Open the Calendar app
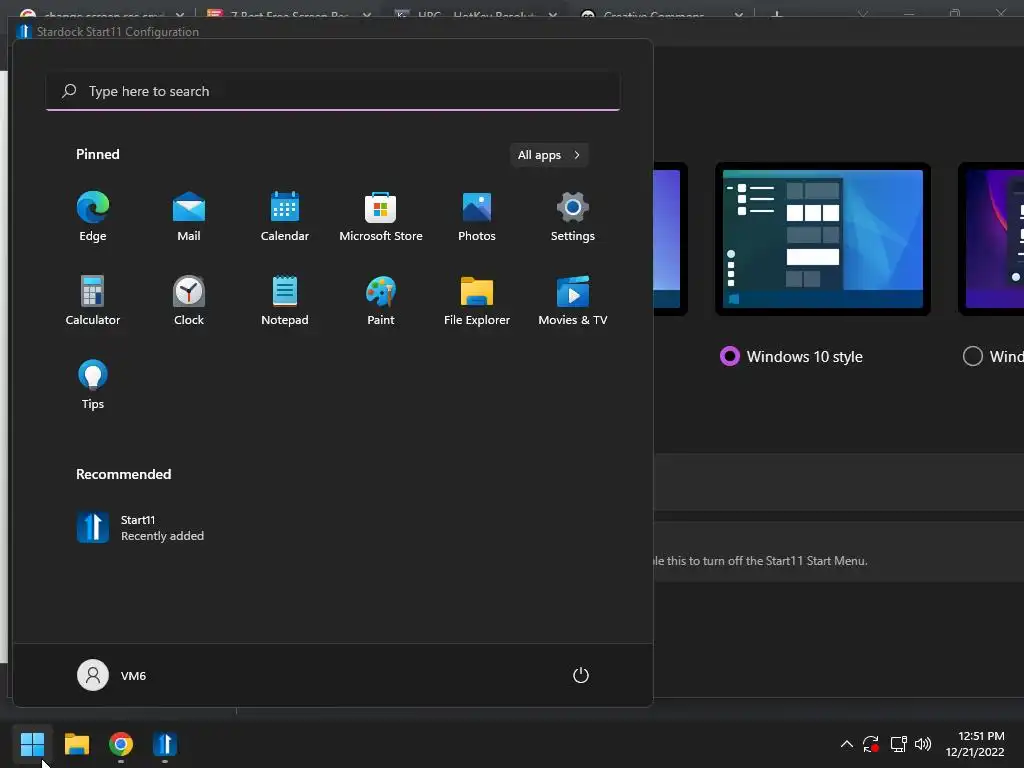 [285, 217]
